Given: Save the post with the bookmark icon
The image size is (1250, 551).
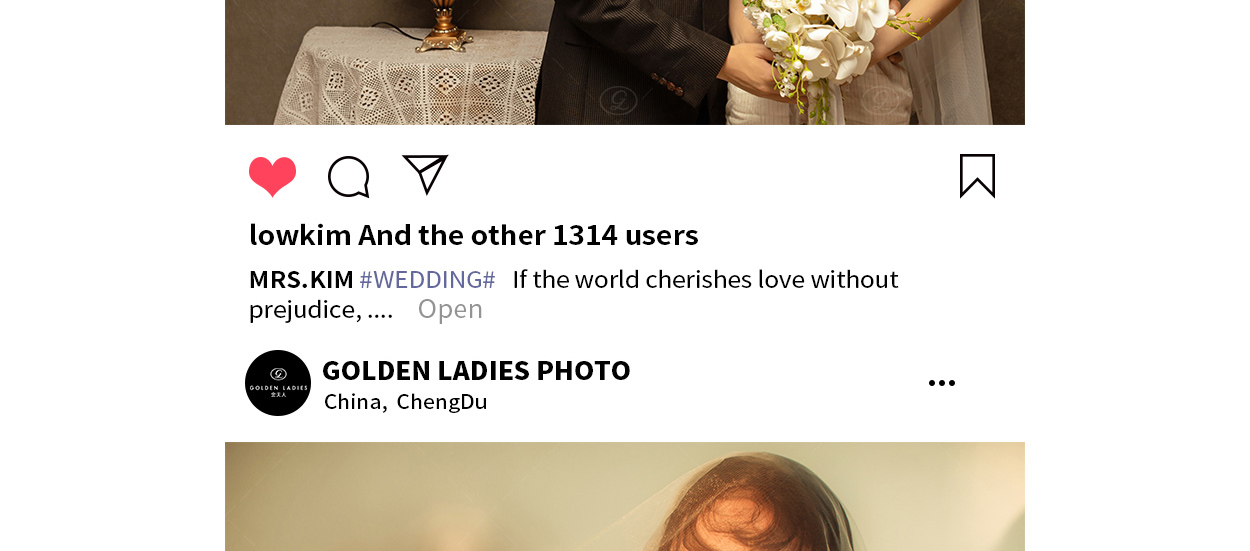Looking at the screenshot, I should [977, 176].
